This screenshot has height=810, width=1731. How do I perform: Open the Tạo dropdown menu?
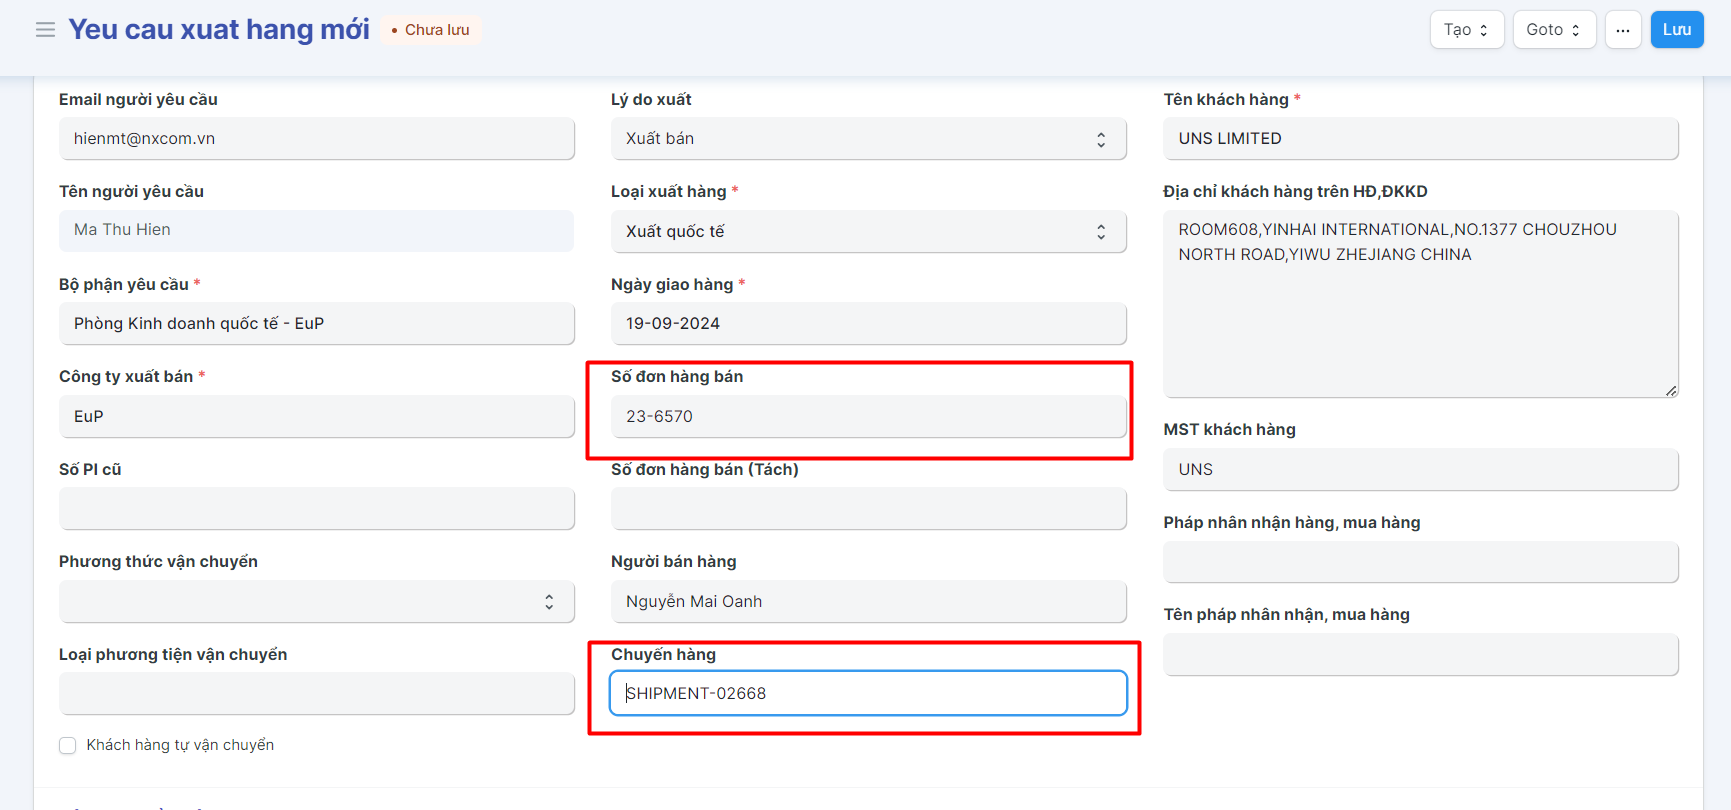pos(1466,30)
